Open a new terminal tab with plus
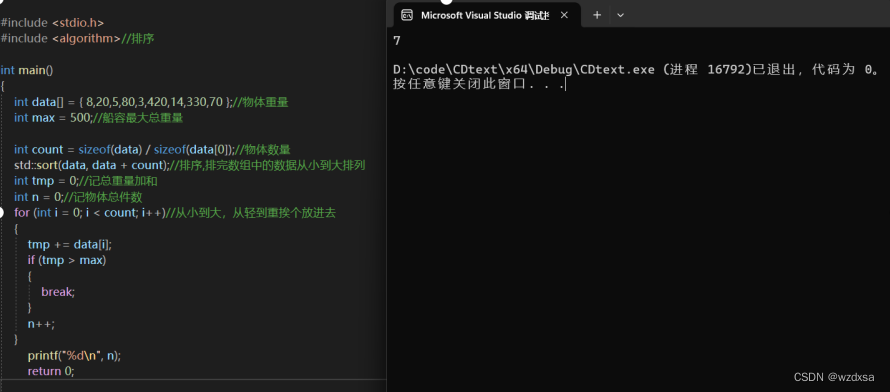 point(597,15)
